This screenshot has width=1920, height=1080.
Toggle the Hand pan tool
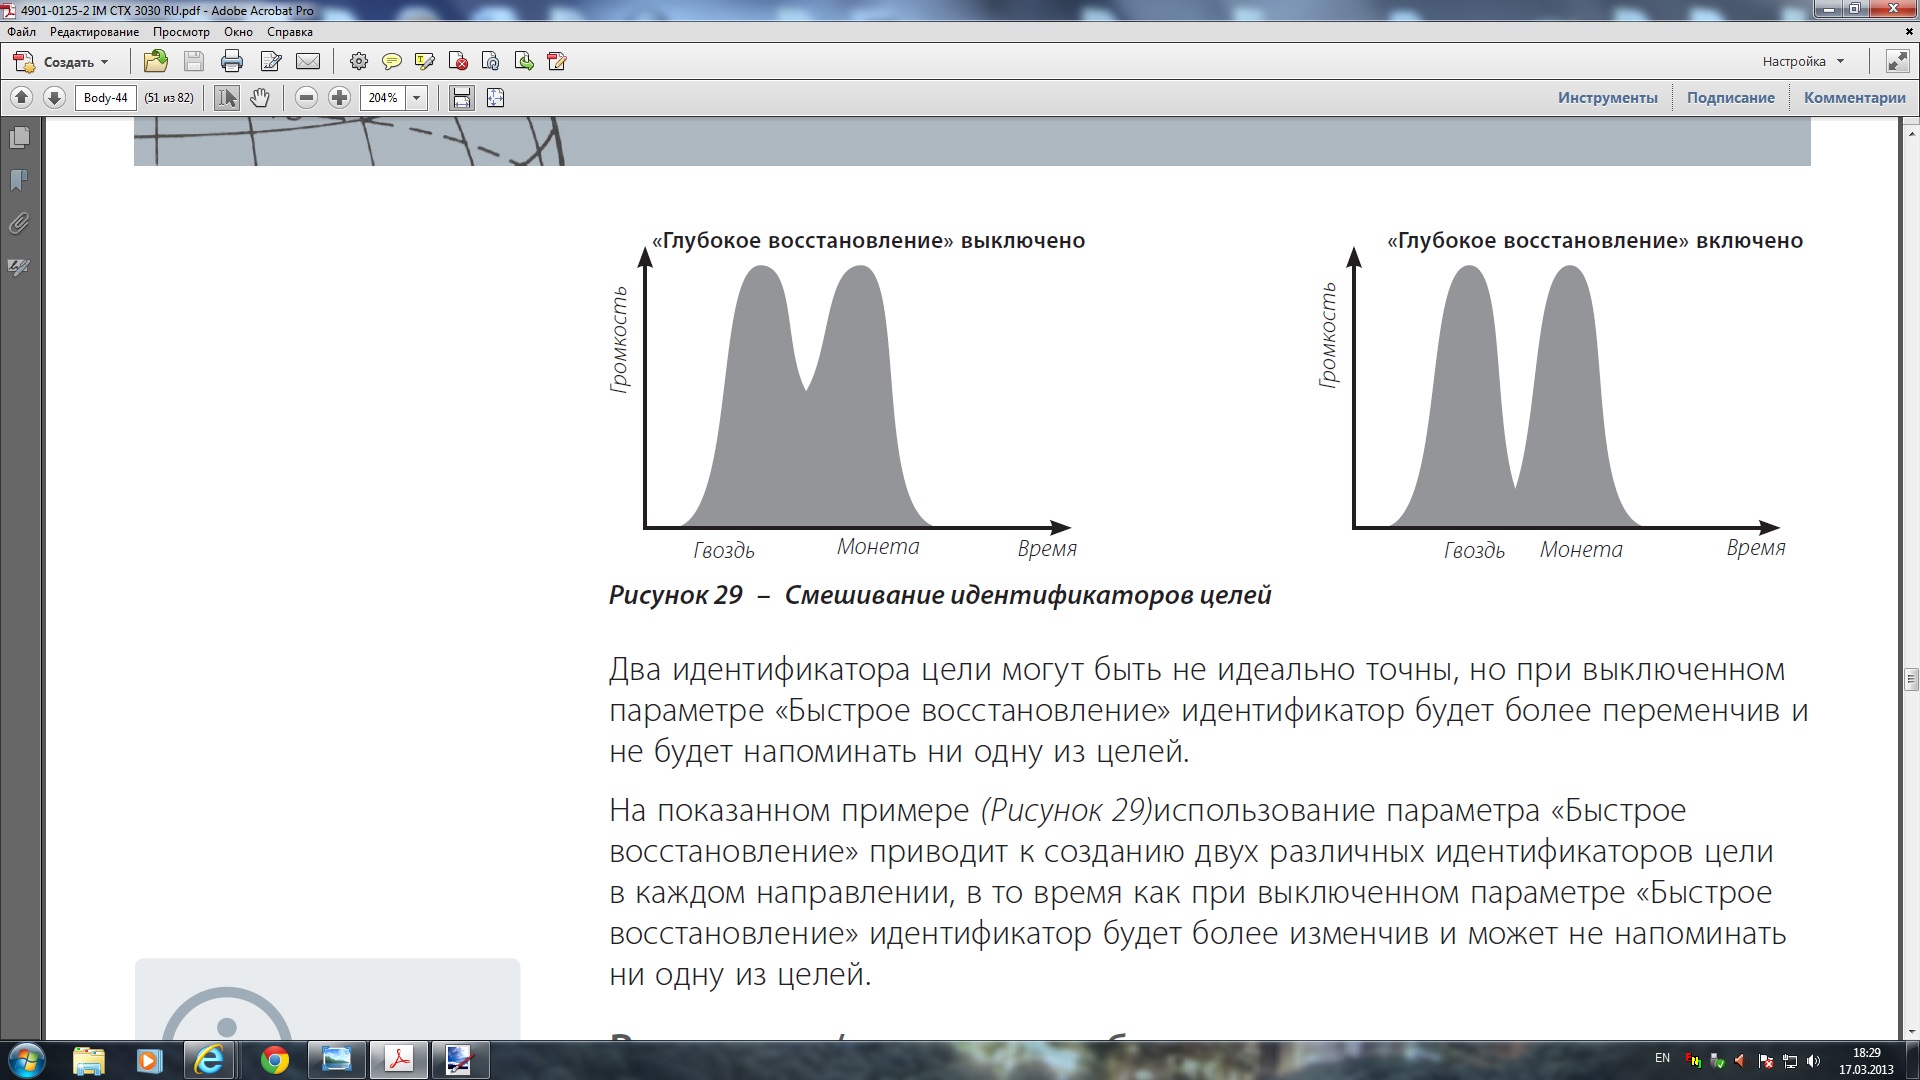click(260, 98)
